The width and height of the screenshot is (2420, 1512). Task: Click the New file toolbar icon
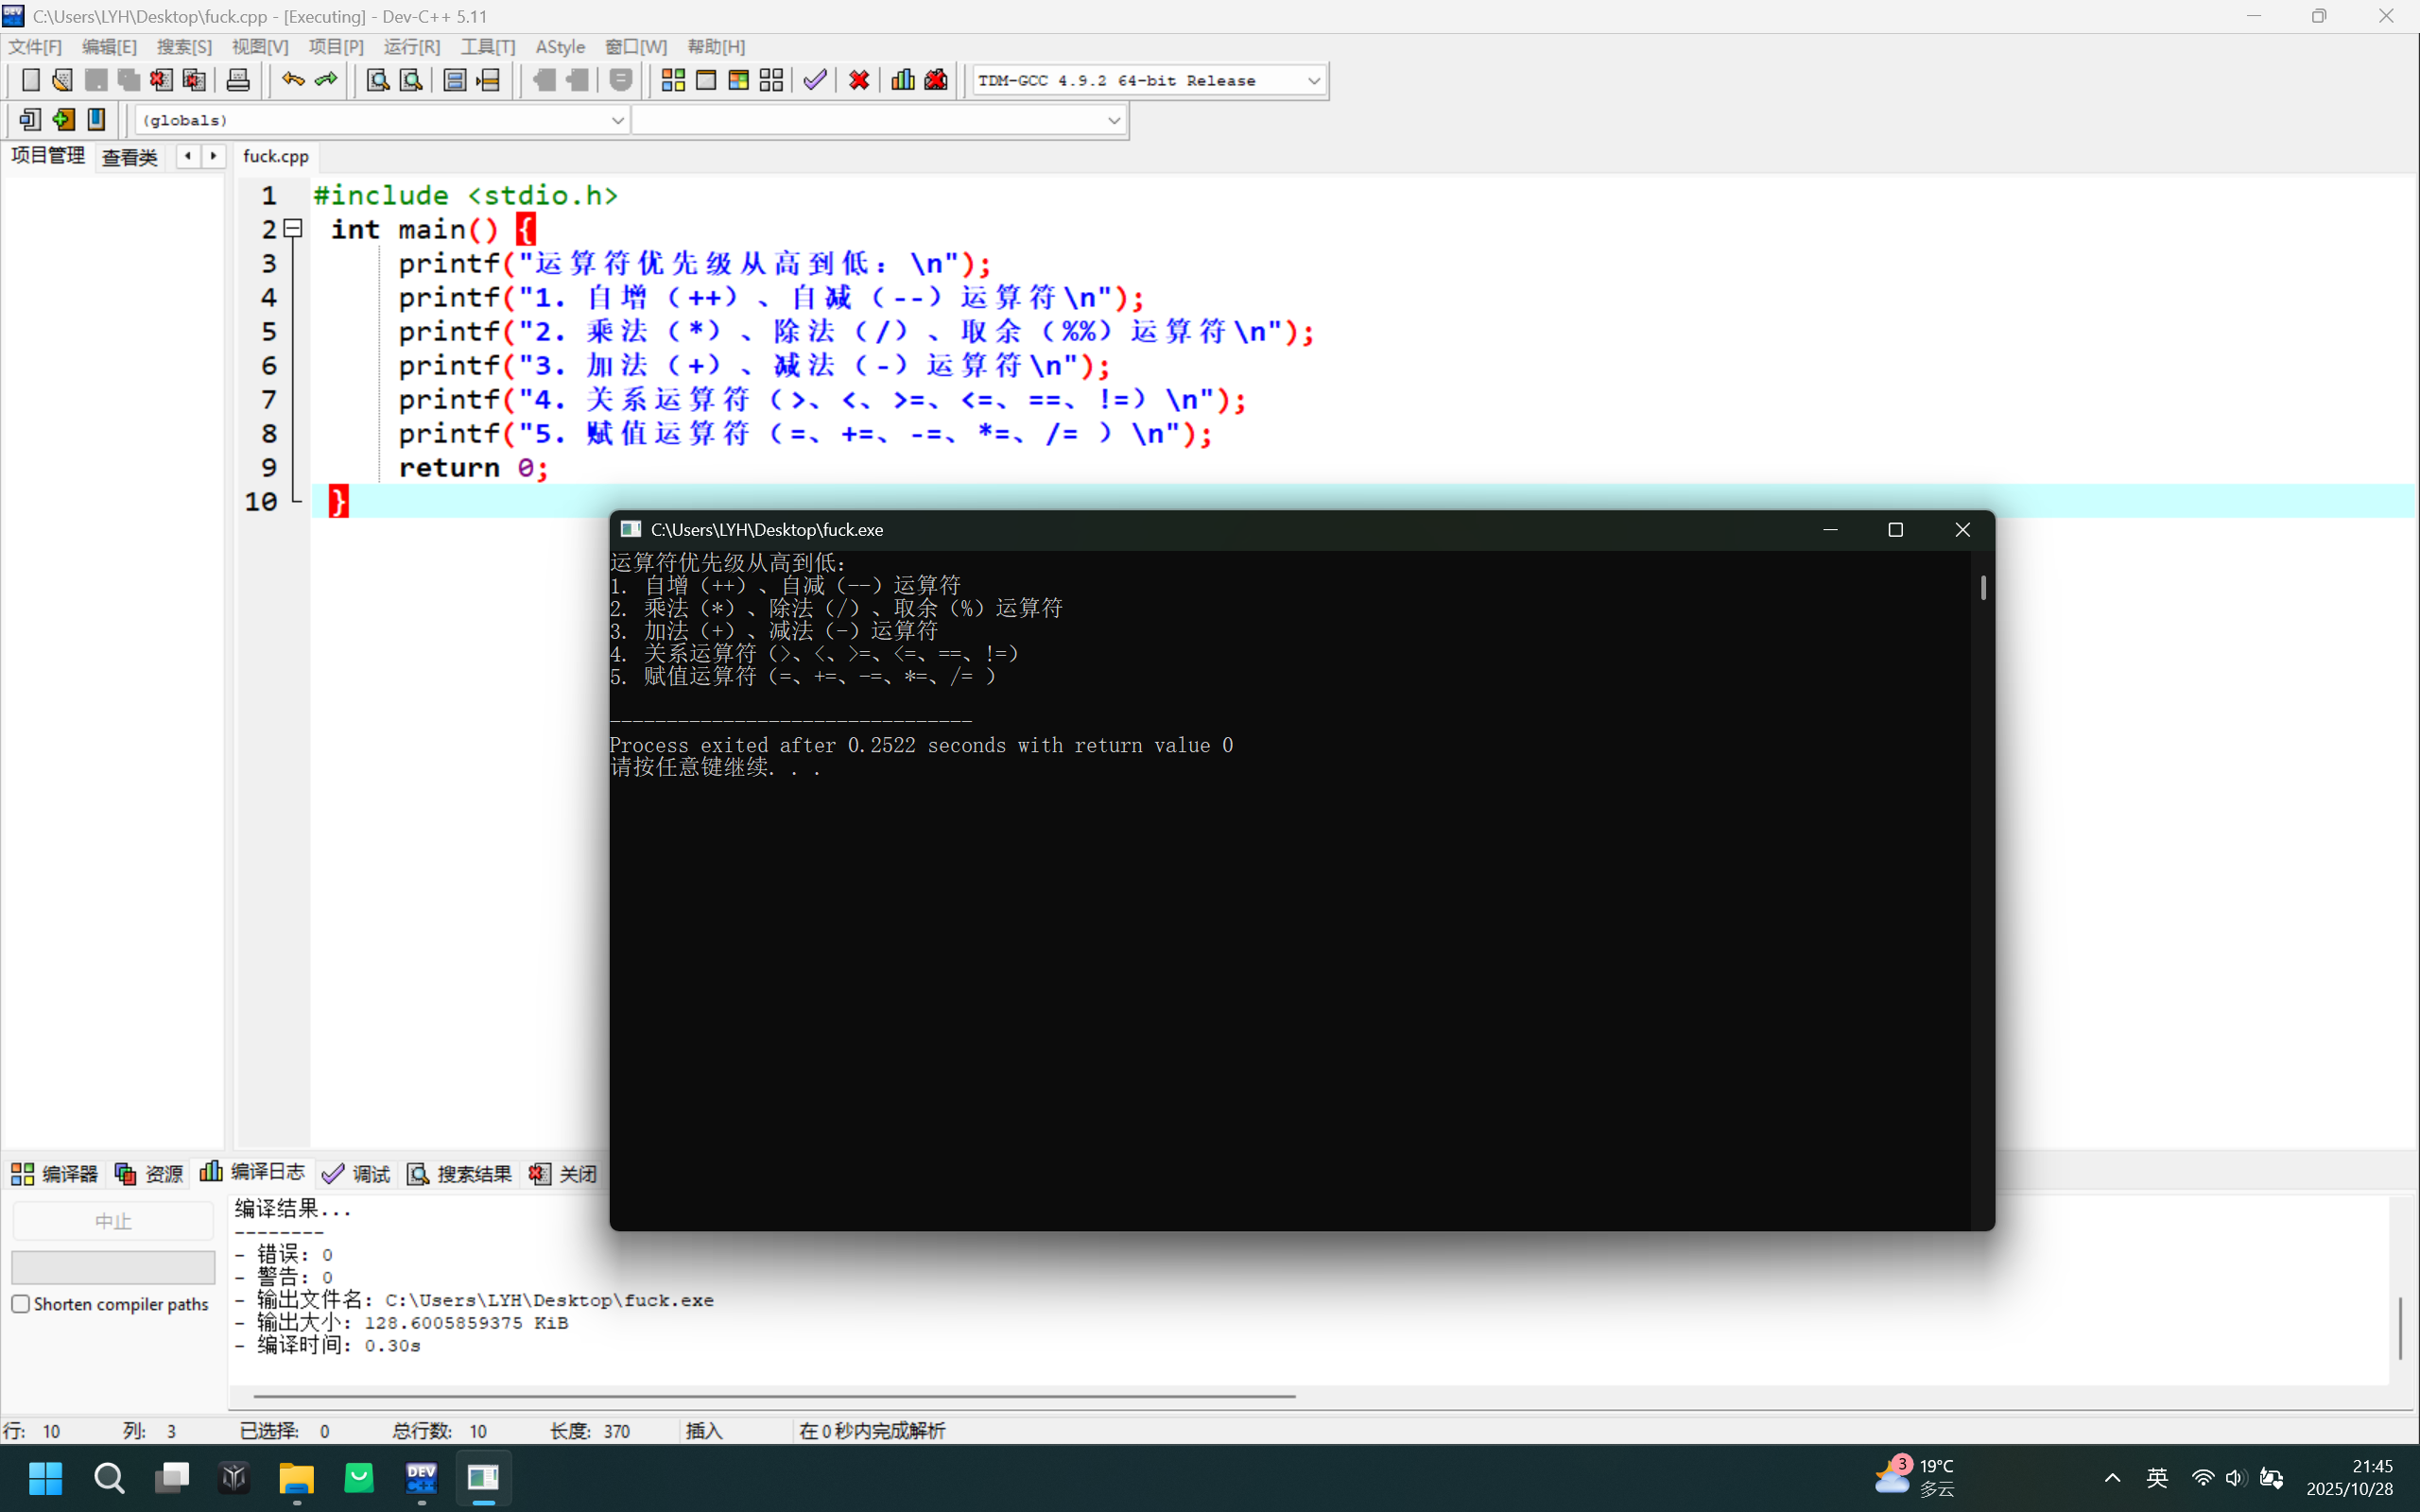tap(31, 80)
